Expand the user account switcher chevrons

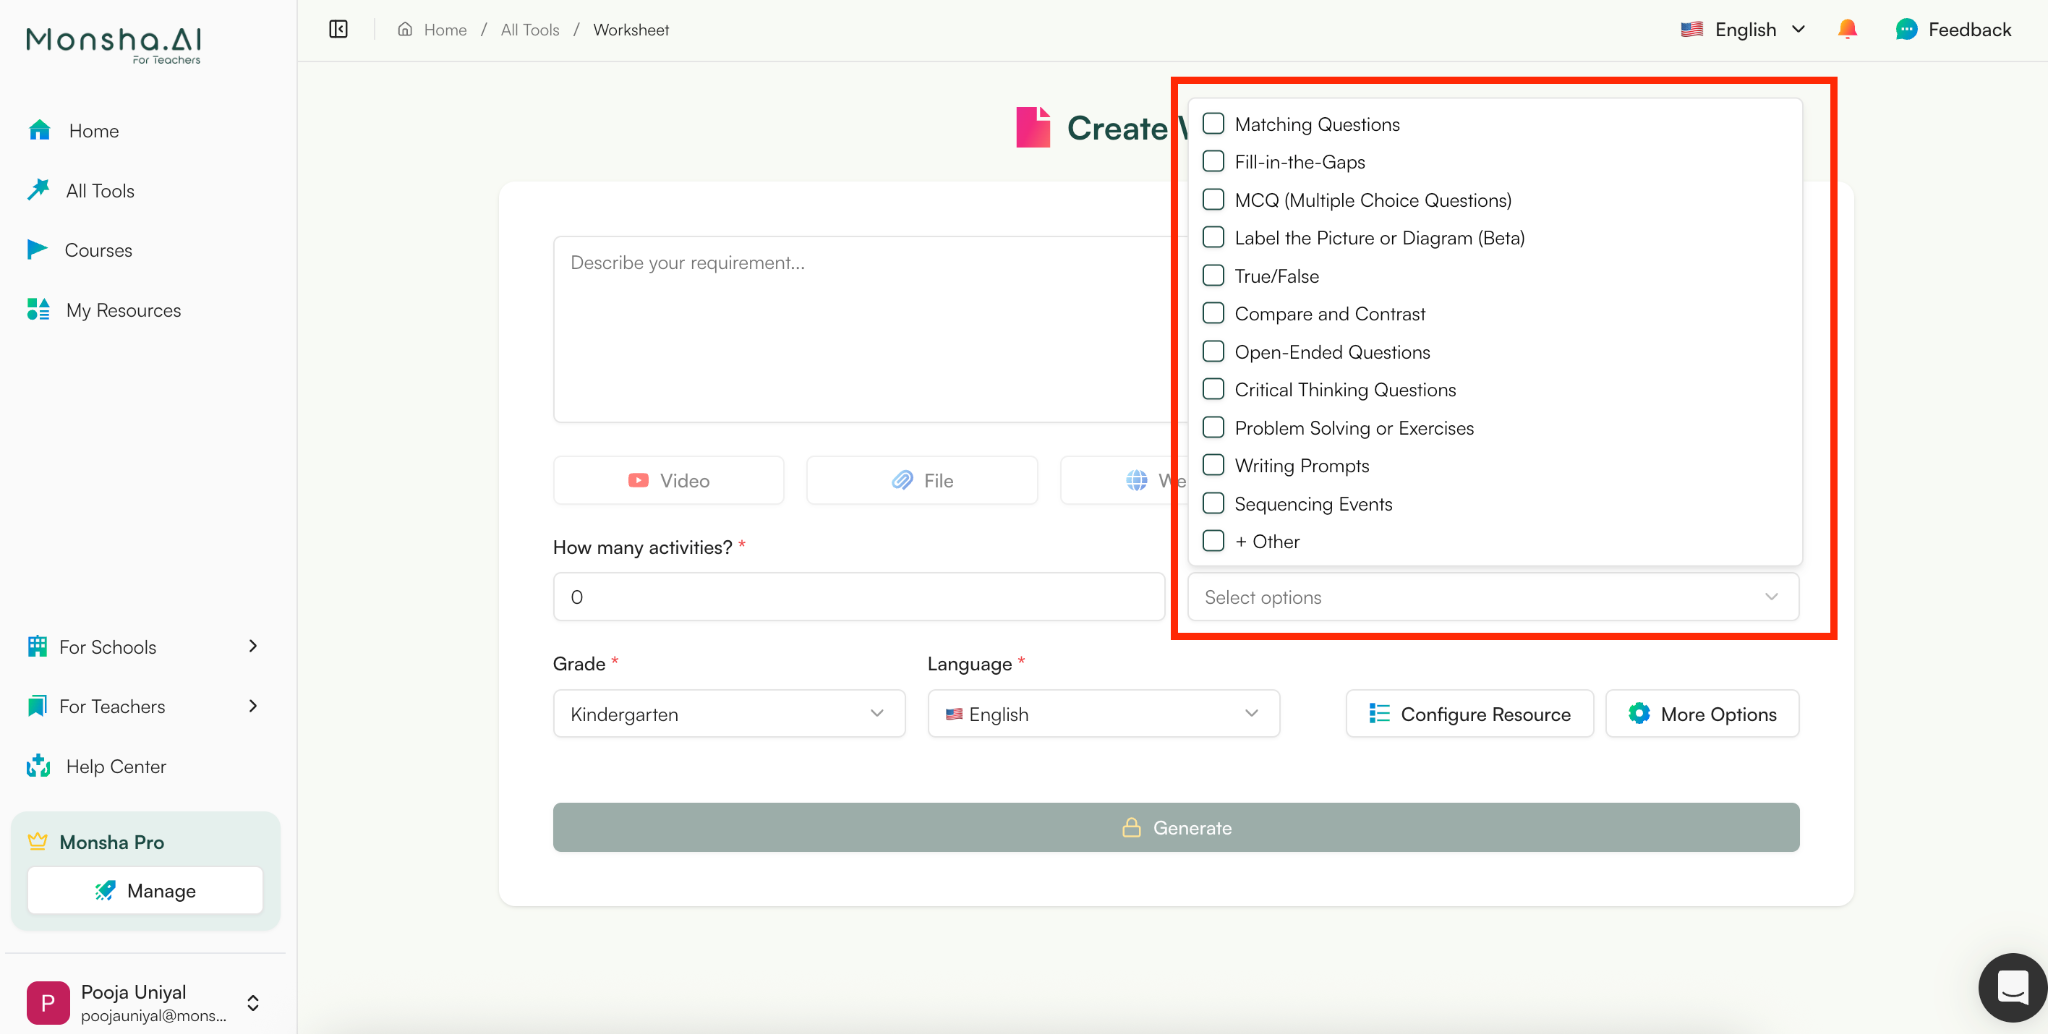(x=253, y=1003)
